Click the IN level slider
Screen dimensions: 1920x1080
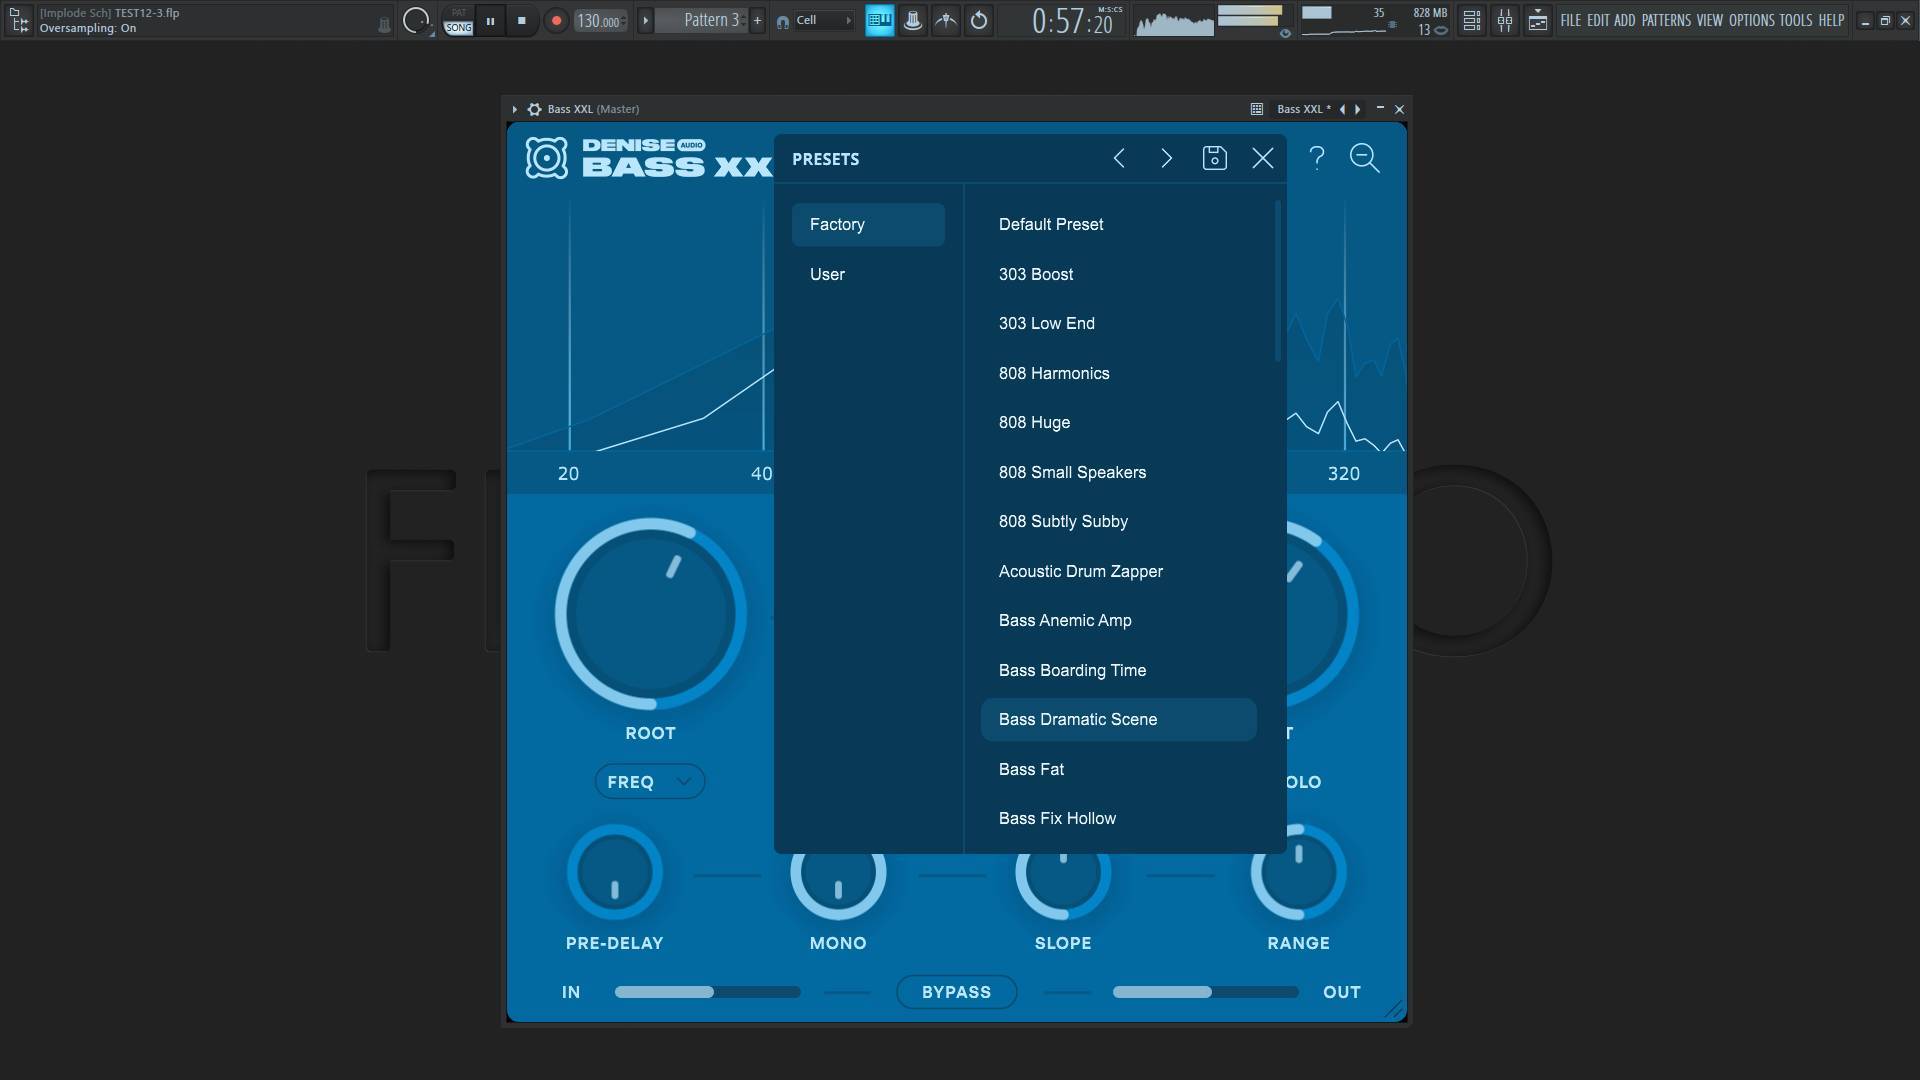(x=707, y=992)
